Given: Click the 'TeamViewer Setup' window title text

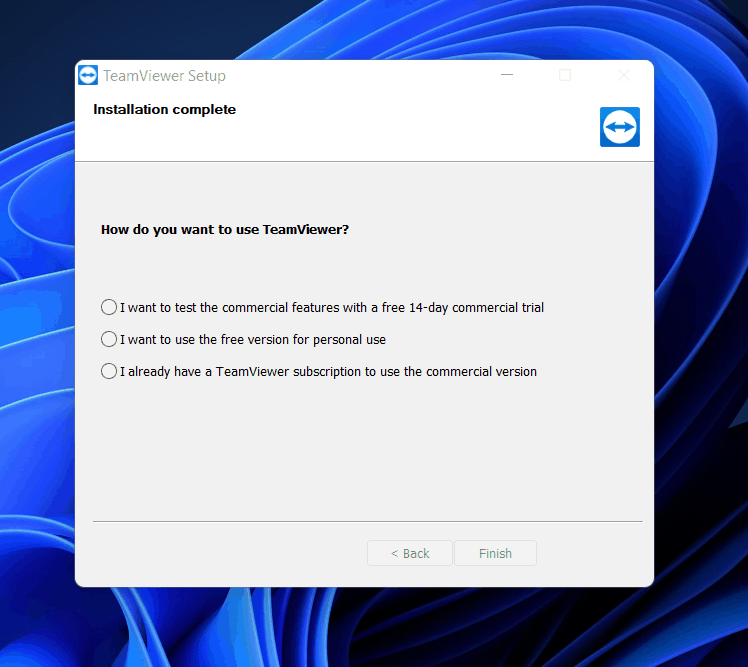Looking at the screenshot, I should click(x=164, y=76).
